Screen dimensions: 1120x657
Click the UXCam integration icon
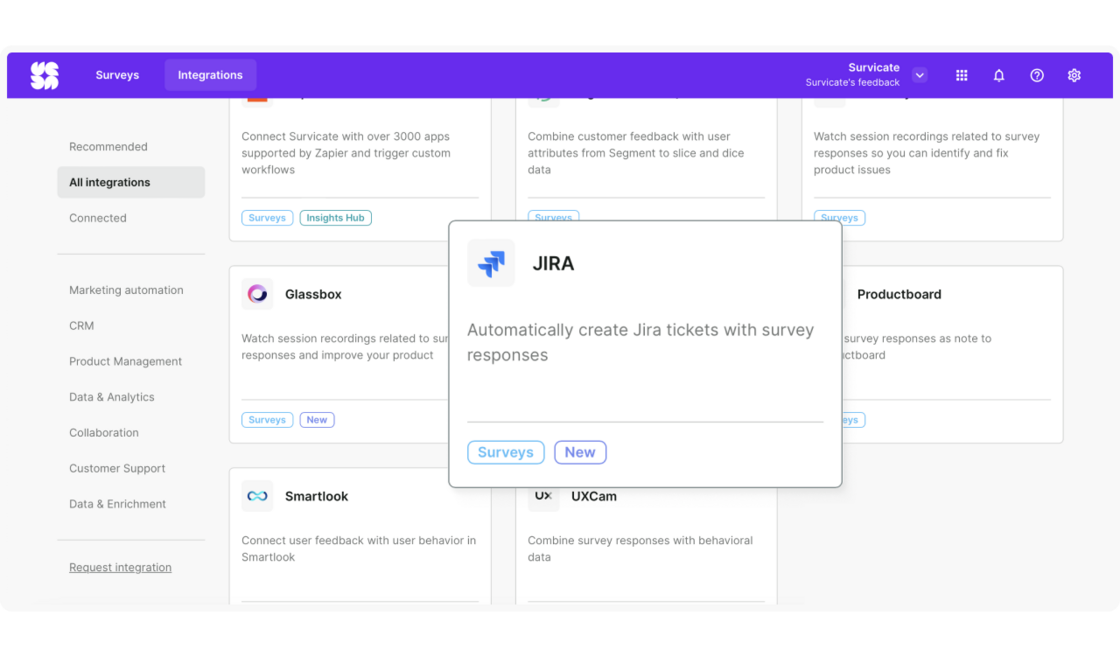(x=543, y=496)
